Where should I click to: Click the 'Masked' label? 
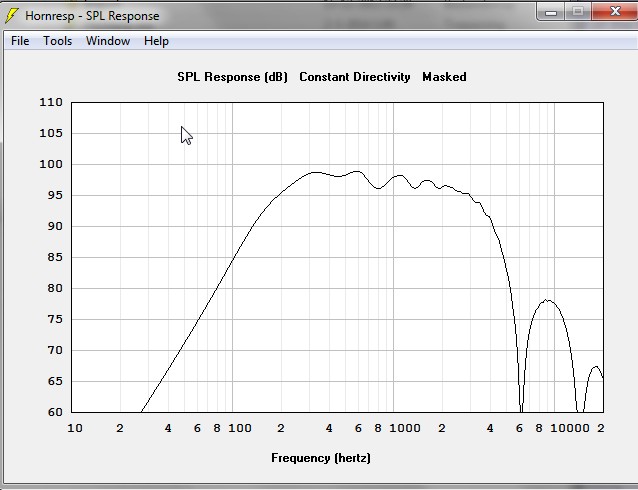click(x=444, y=77)
